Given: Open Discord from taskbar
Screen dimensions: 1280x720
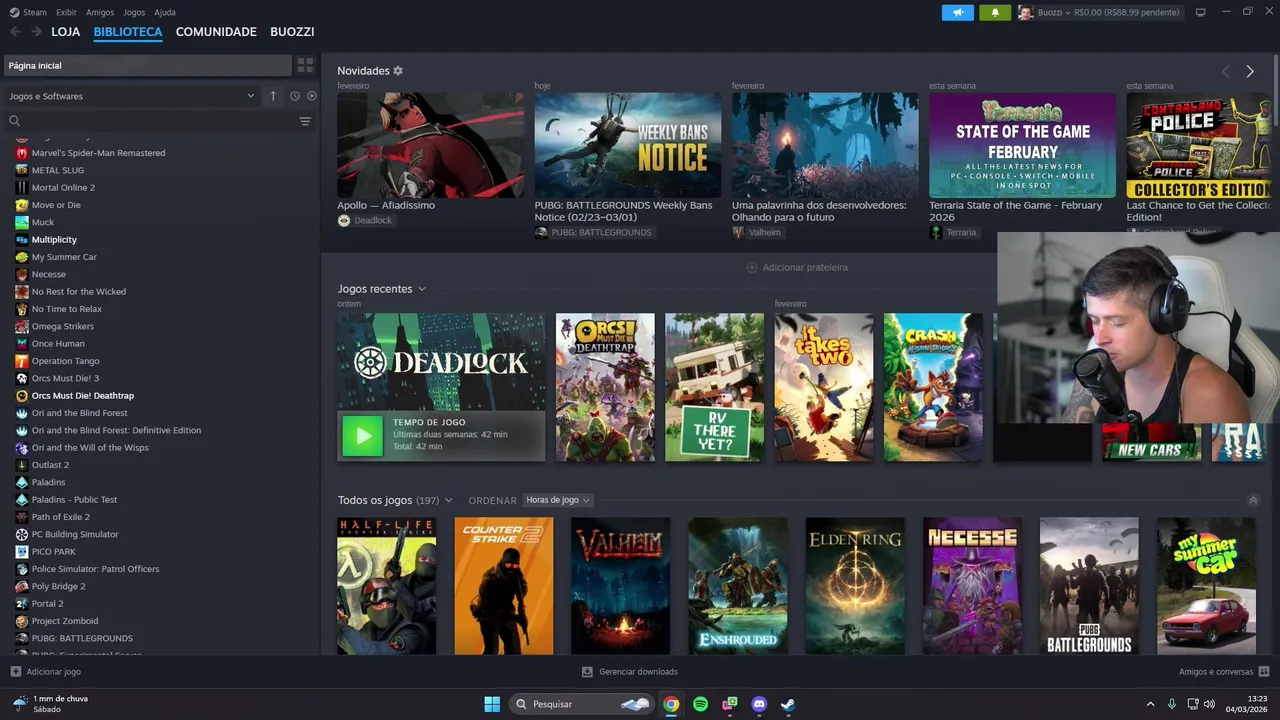Looking at the screenshot, I should pos(759,704).
